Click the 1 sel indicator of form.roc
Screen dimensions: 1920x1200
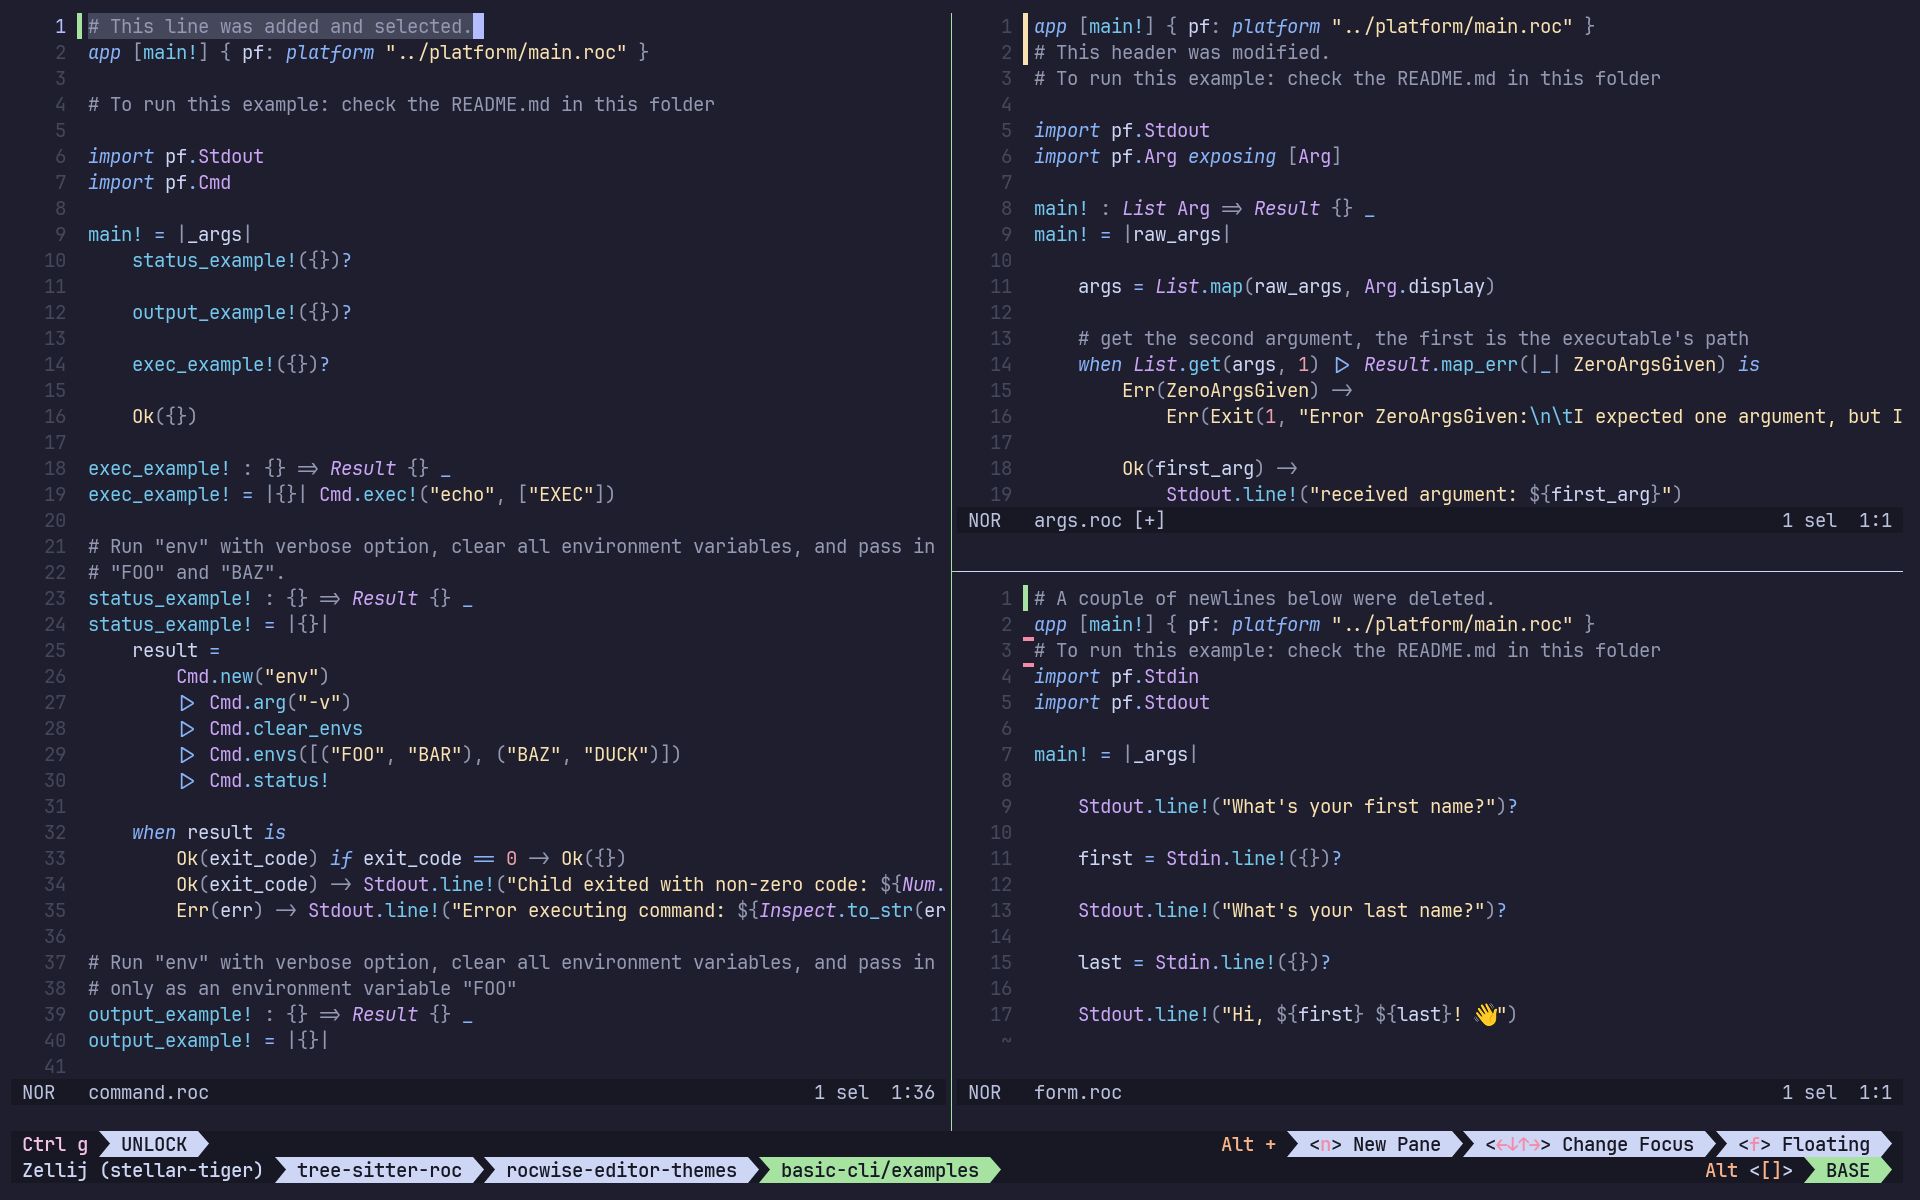pos(1809,1092)
